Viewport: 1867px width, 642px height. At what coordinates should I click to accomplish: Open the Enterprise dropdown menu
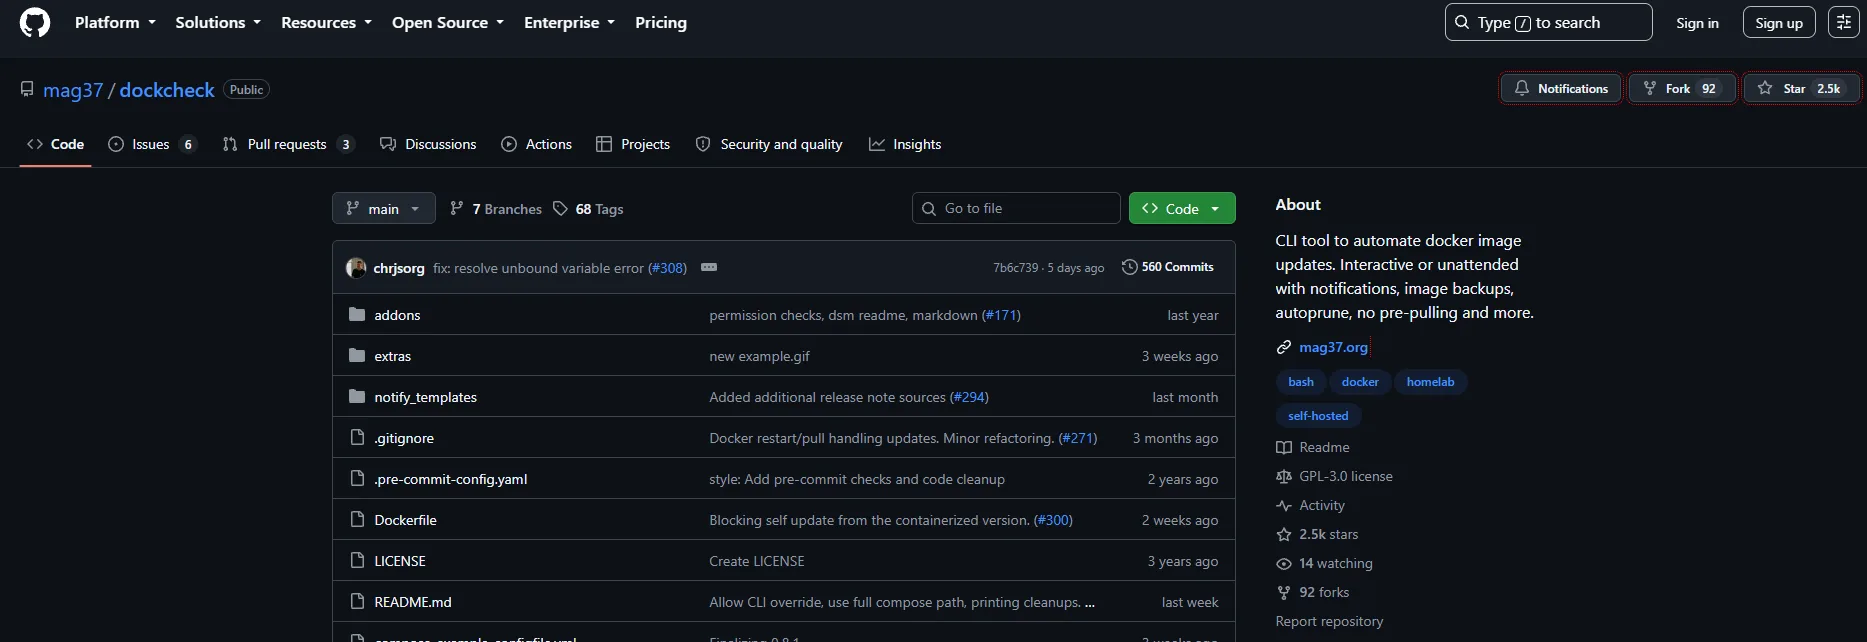(569, 22)
